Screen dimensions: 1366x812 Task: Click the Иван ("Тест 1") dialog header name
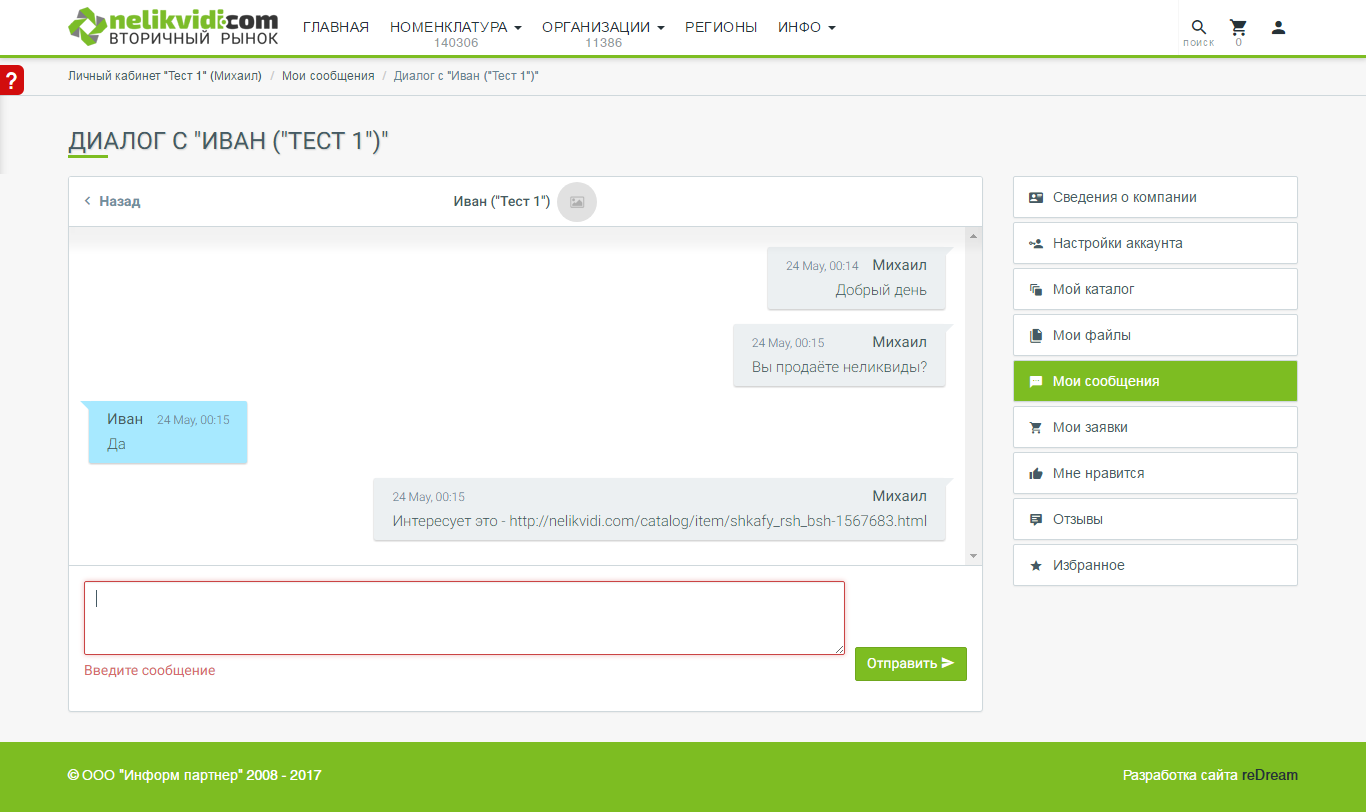pyautogui.click(x=502, y=201)
